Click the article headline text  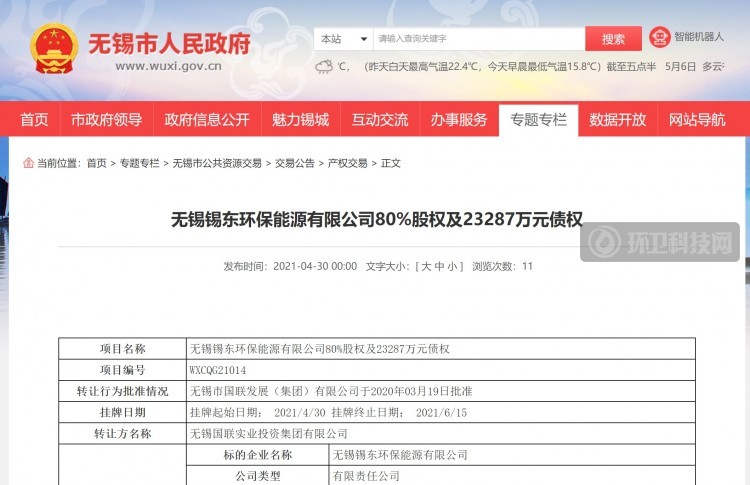(x=377, y=220)
